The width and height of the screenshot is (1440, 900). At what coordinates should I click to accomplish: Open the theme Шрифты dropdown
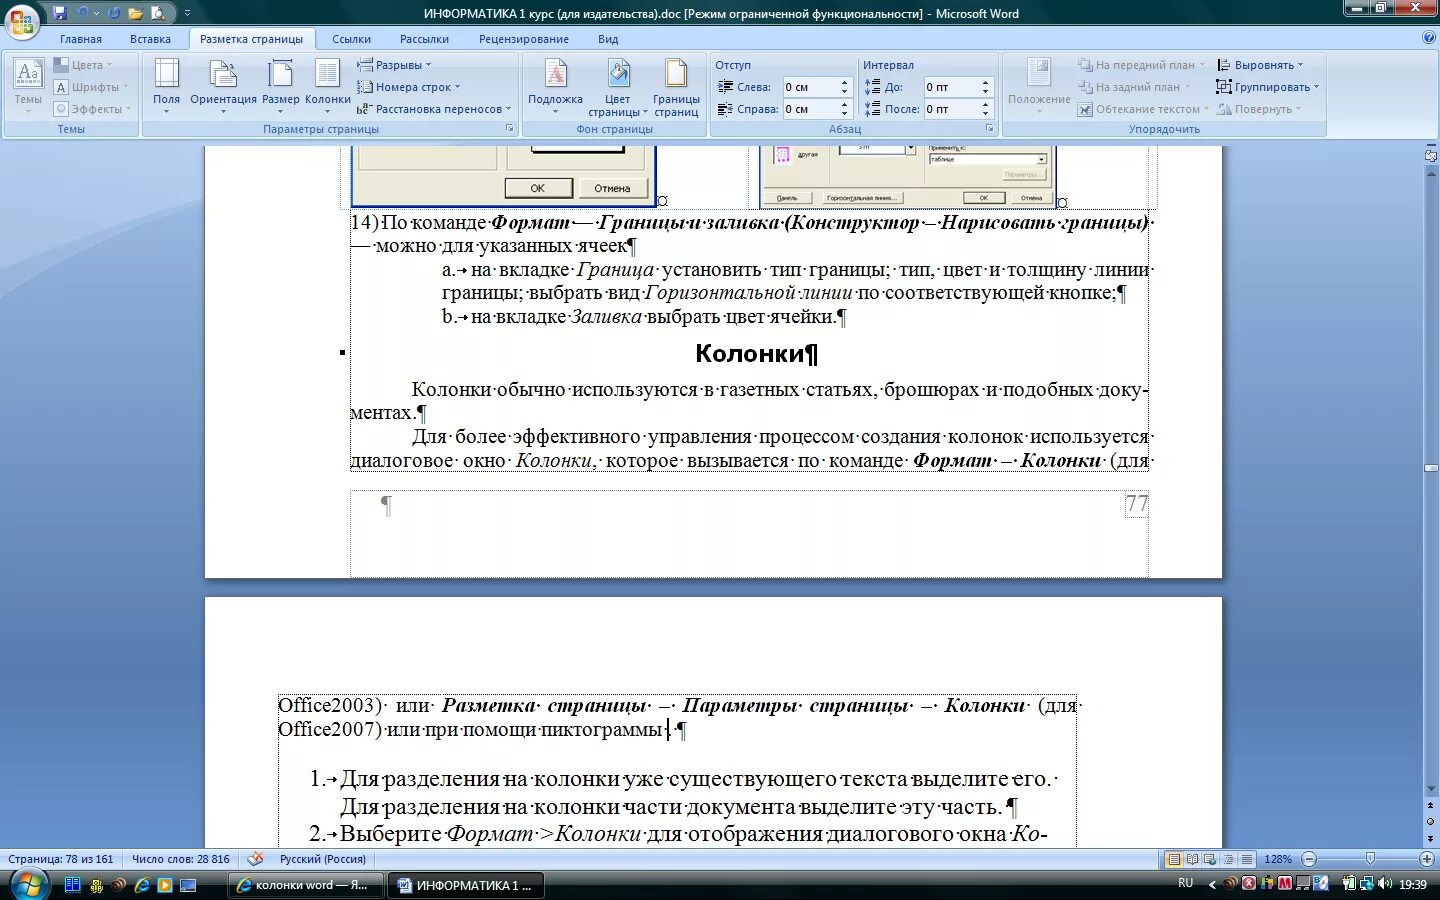pos(91,87)
